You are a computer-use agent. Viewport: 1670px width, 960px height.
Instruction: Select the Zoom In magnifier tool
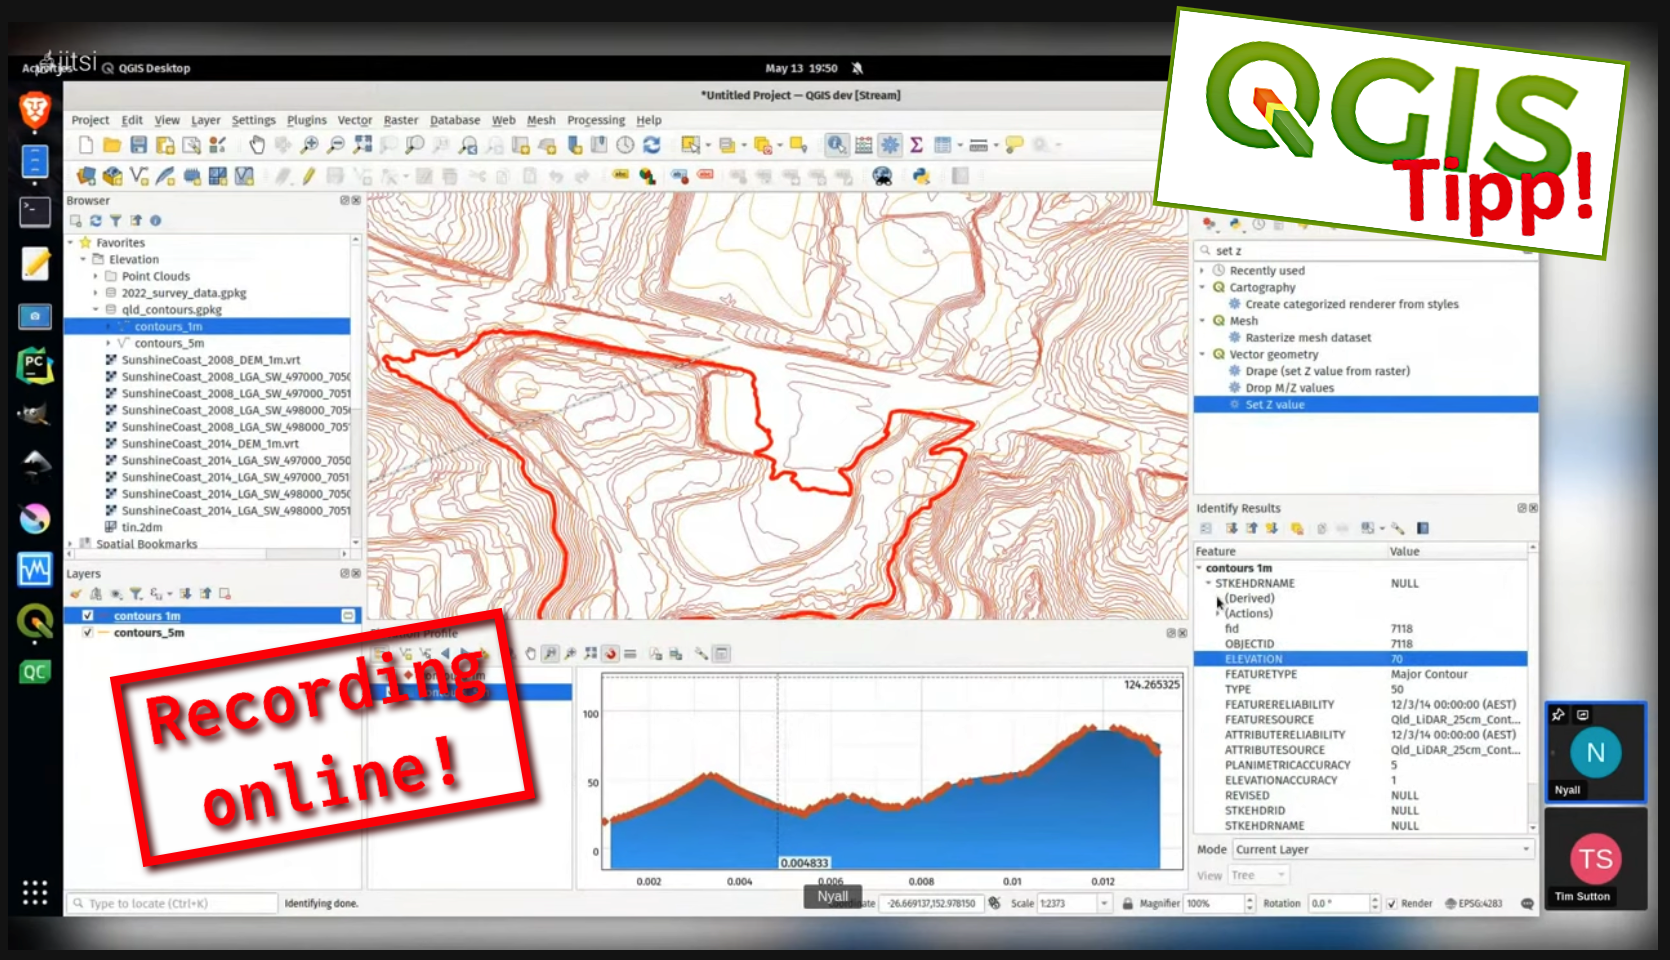pos(310,145)
